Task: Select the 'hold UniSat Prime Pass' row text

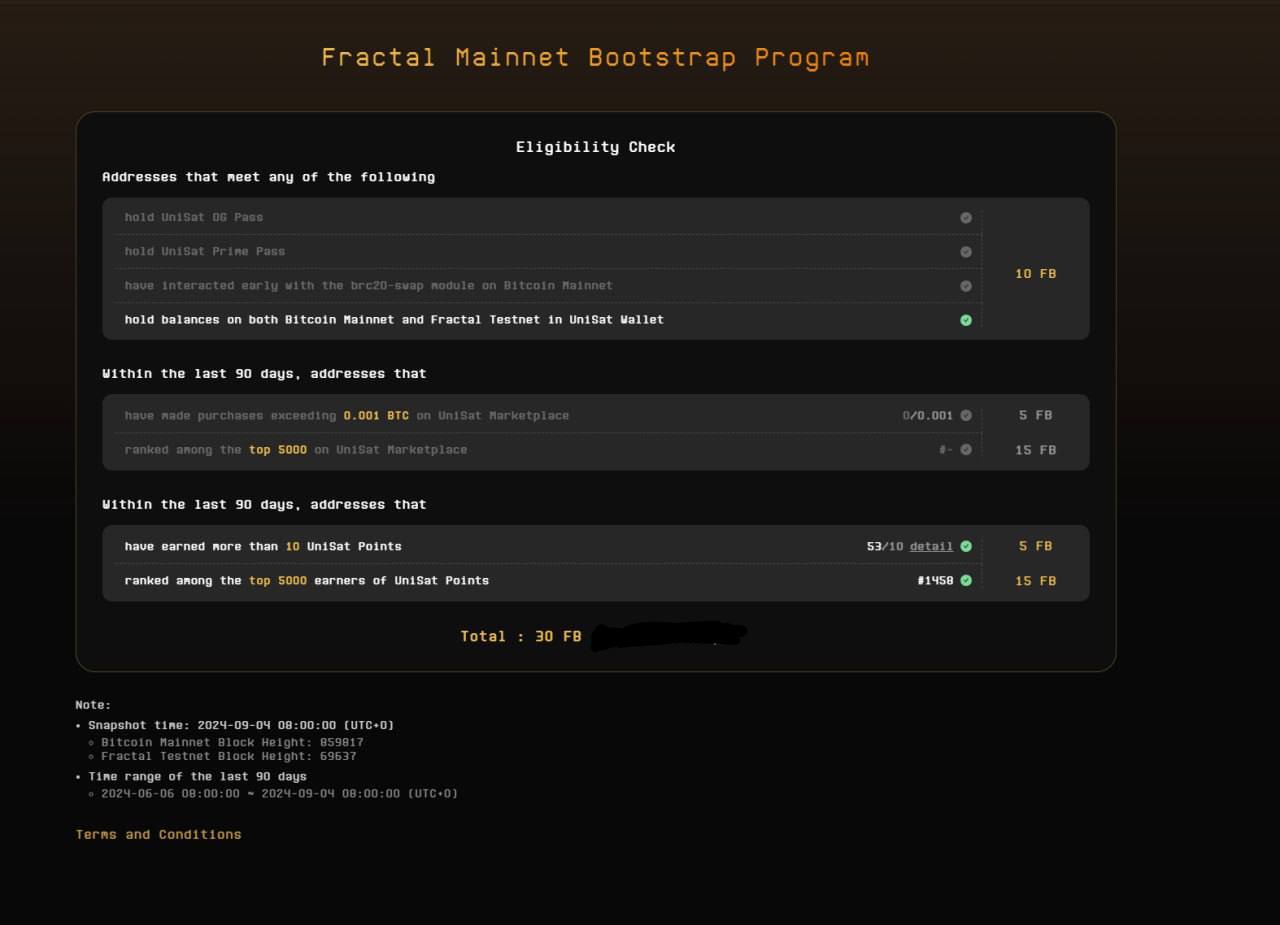Action: pos(205,252)
